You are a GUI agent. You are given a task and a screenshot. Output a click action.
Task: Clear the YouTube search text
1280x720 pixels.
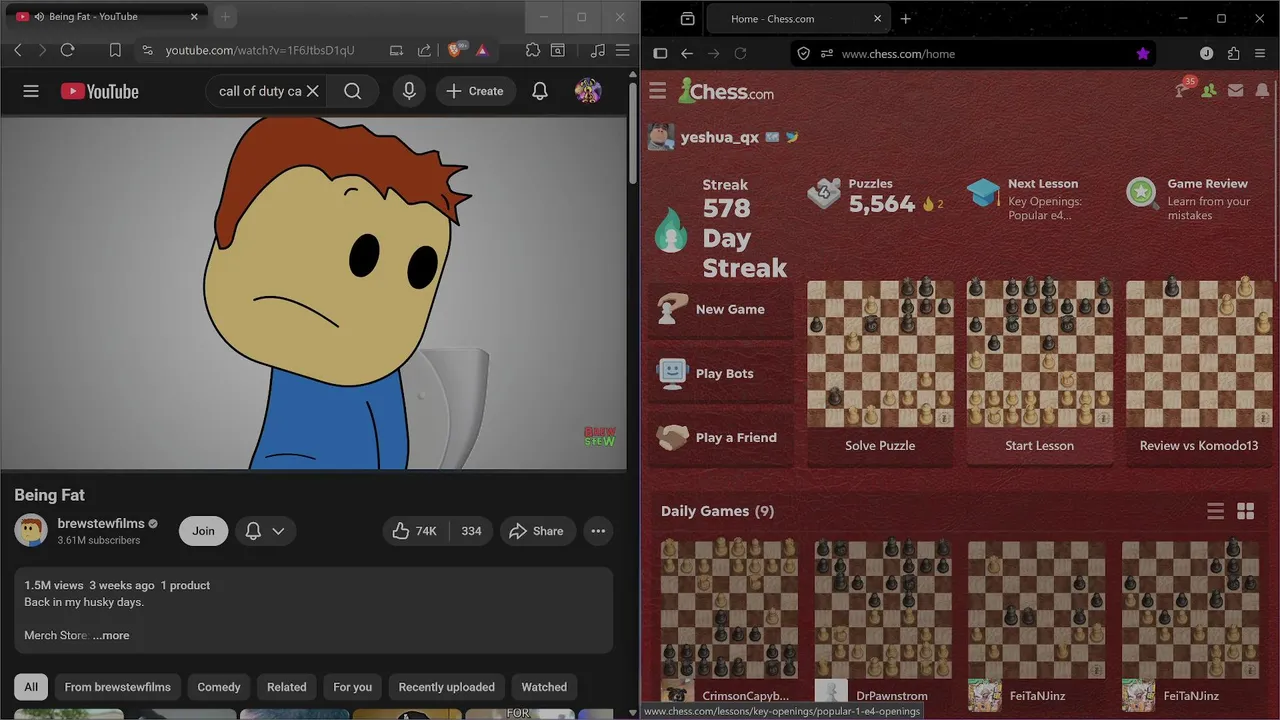click(x=313, y=91)
